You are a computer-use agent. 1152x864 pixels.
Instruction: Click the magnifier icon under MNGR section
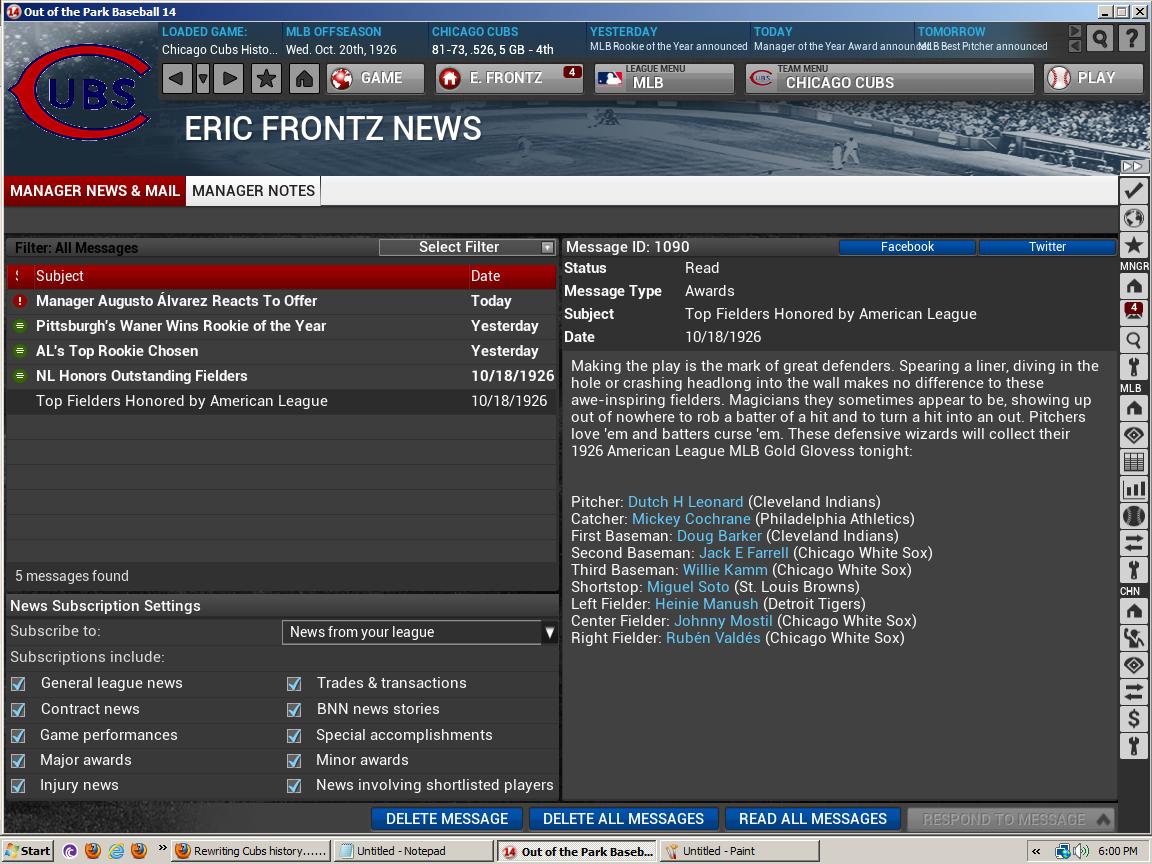coord(1134,339)
